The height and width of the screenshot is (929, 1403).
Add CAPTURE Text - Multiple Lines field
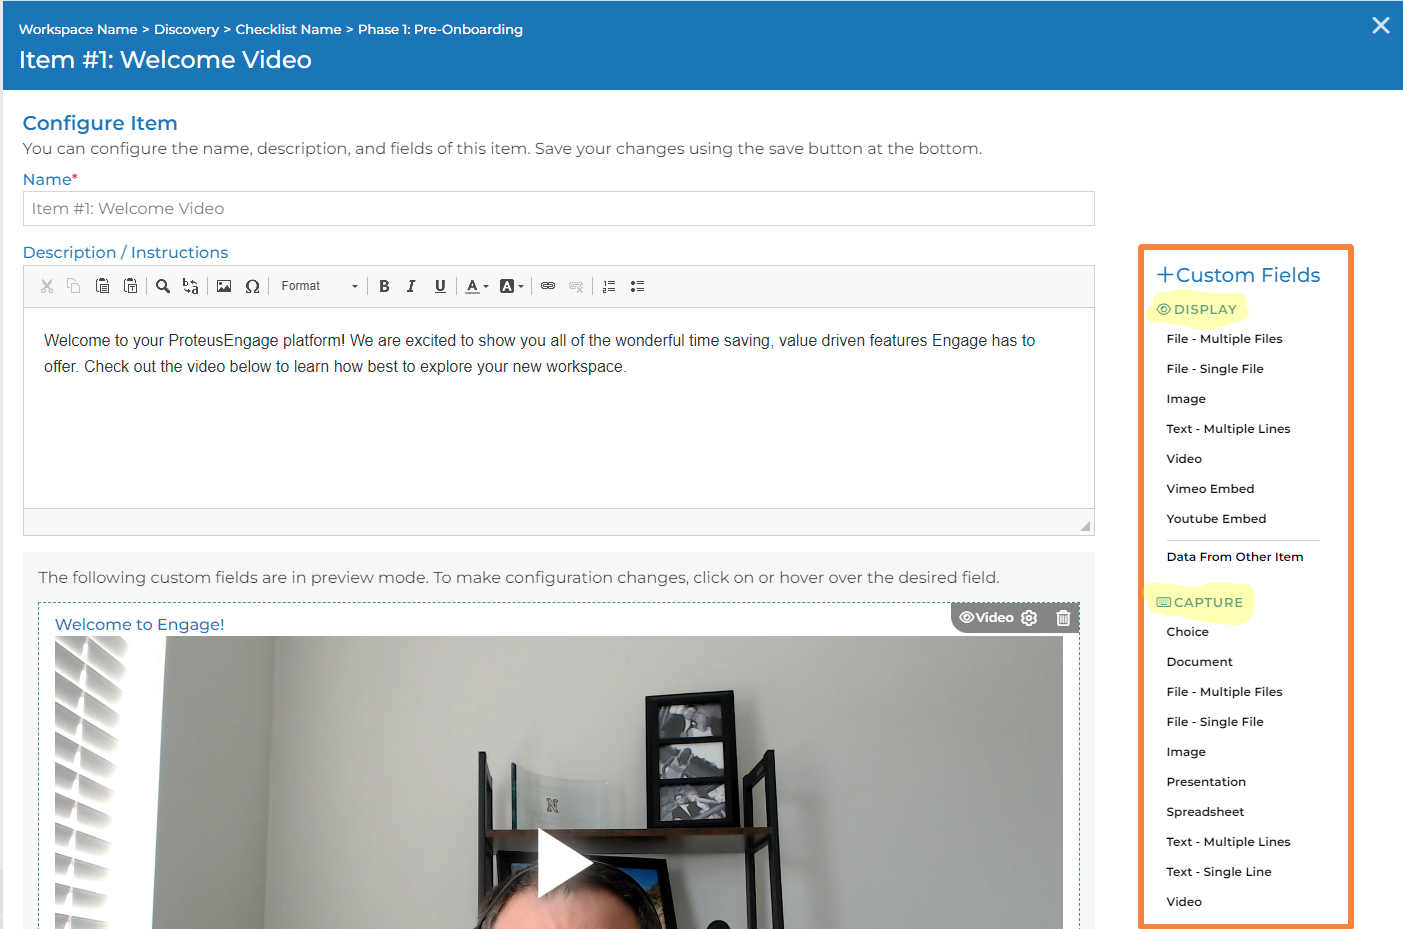click(x=1228, y=842)
